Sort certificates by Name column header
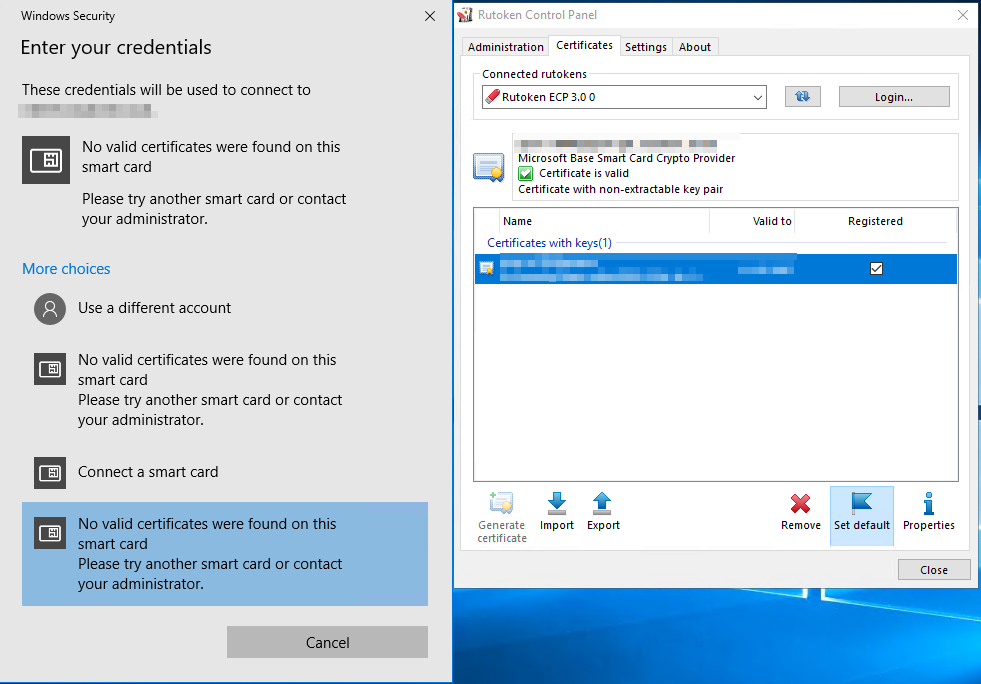 click(x=604, y=221)
